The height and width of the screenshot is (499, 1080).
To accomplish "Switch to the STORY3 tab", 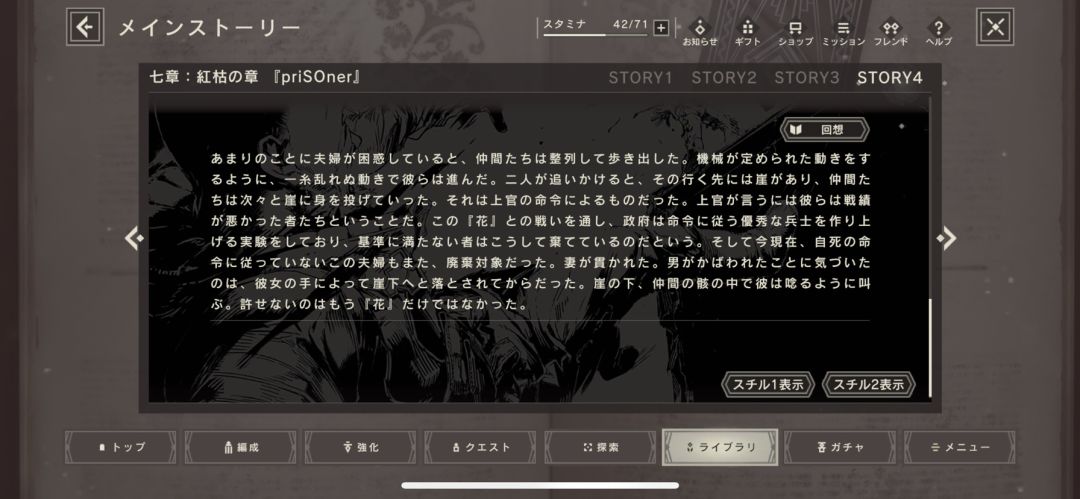I will click(807, 78).
